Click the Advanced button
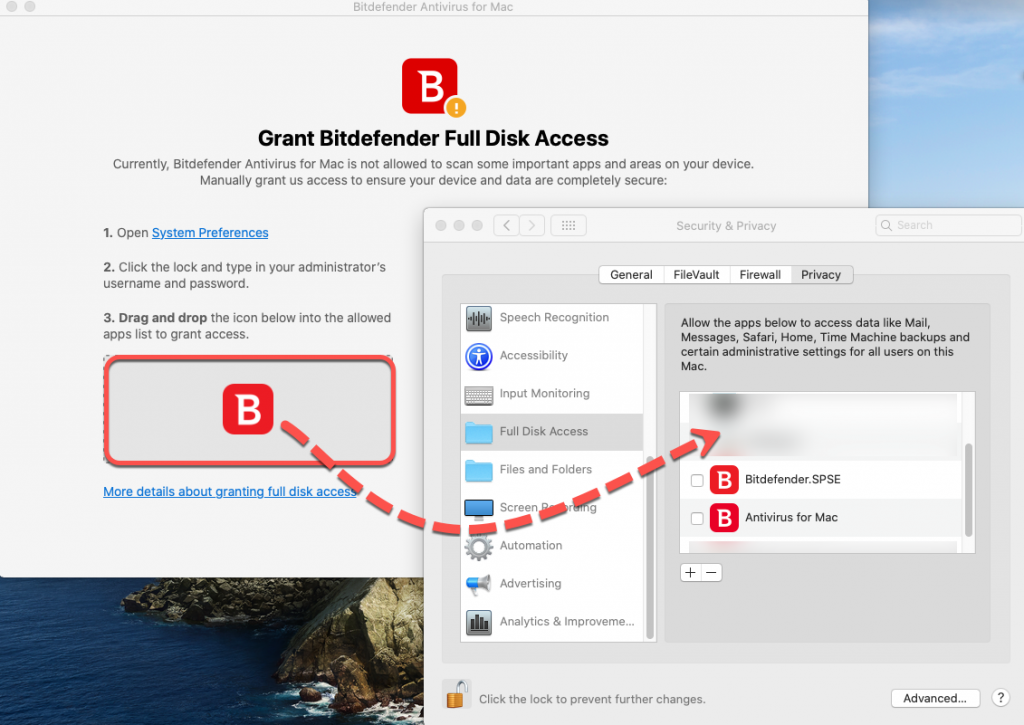This screenshot has width=1024, height=725. 935,698
